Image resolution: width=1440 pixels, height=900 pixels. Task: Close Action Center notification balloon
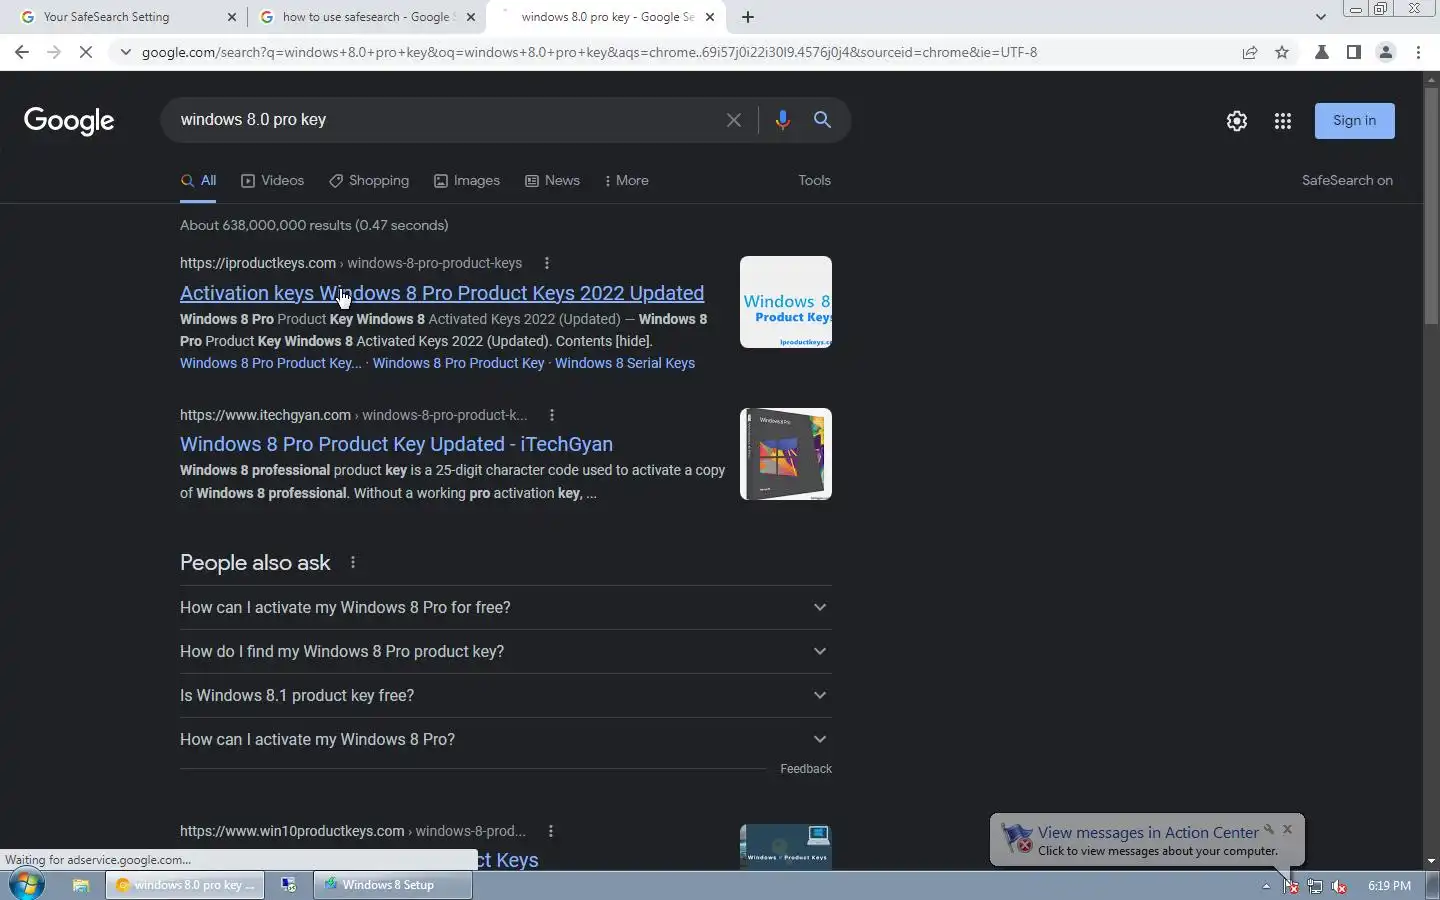1287,829
